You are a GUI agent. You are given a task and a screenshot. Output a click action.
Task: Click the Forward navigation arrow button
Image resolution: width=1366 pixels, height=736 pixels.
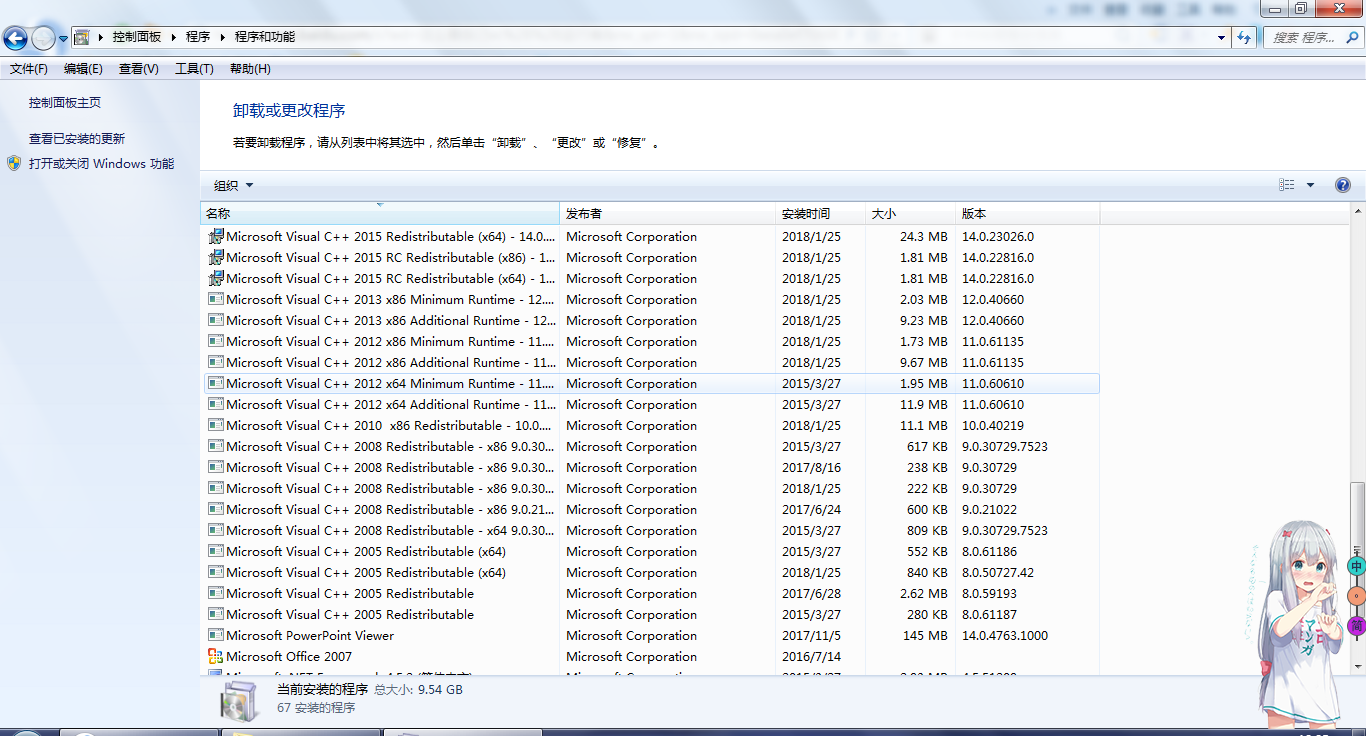click(43, 39)
